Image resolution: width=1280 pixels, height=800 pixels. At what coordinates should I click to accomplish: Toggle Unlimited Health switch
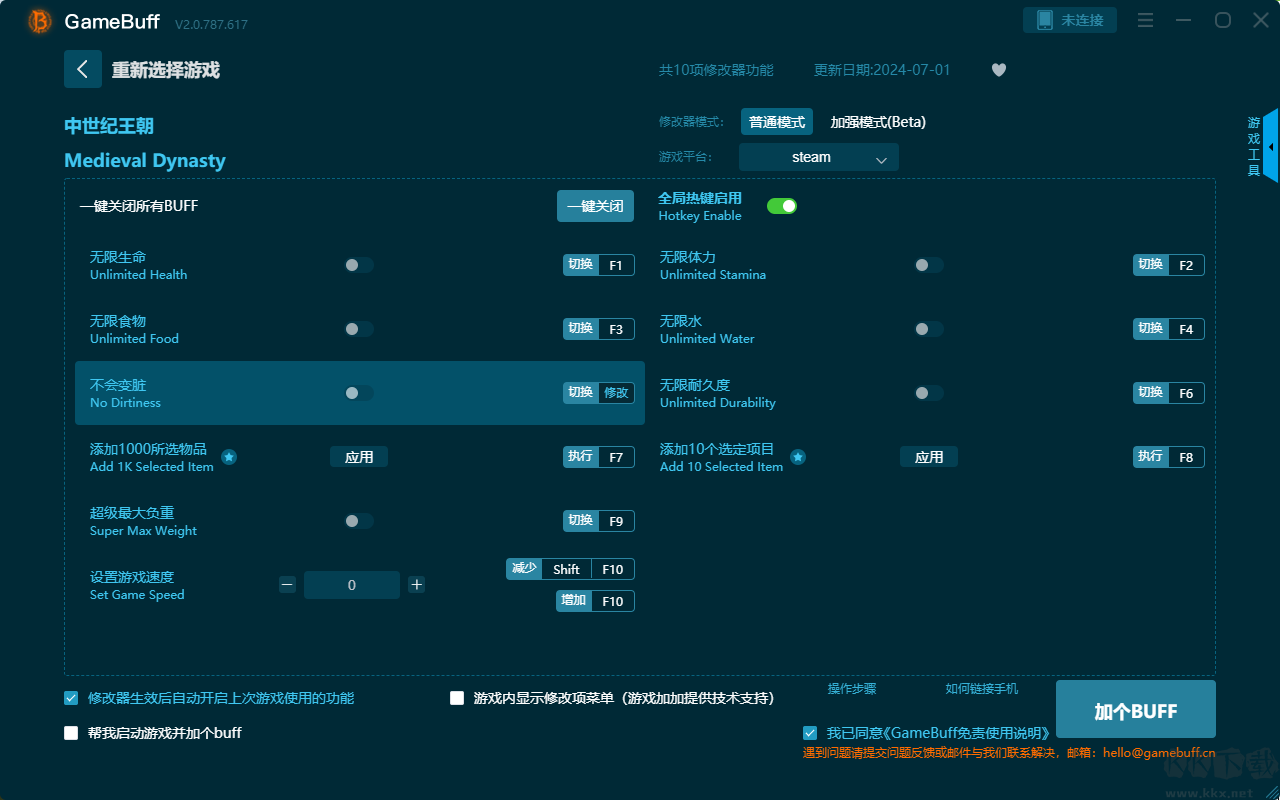coord(359,265)
